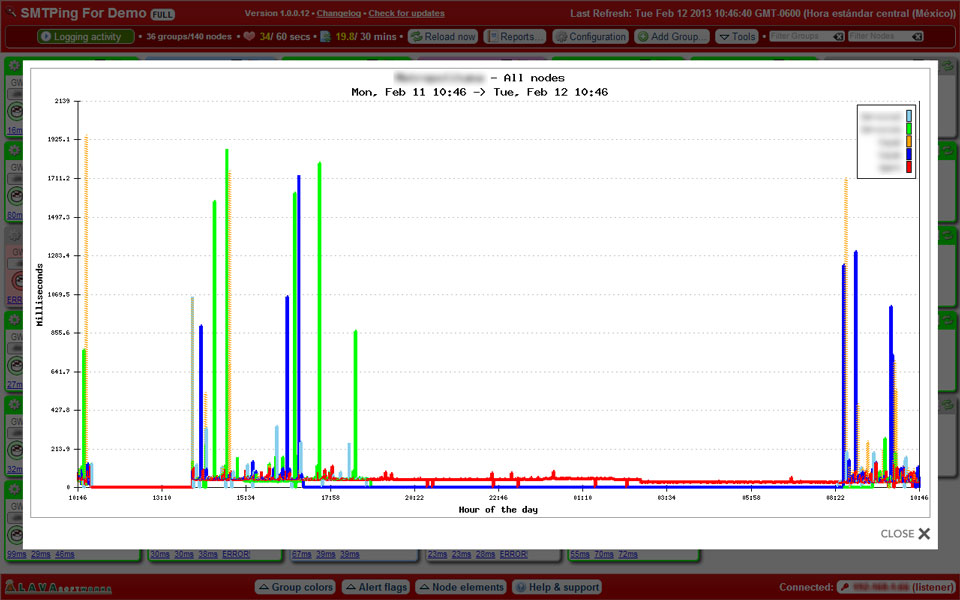
Task: Click the Reload now refresh icon
Action: click(416, 37)
